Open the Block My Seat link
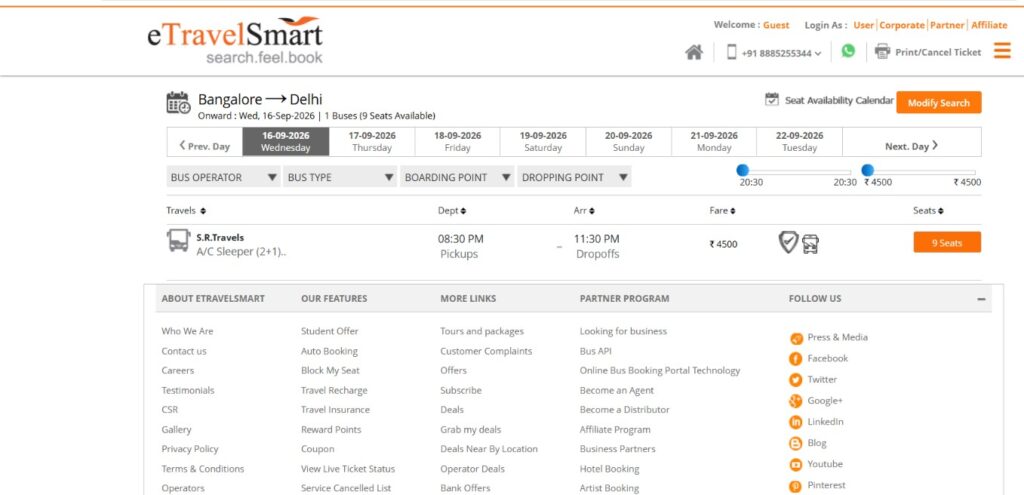1024x495 pixels. [x=330, y=370]
